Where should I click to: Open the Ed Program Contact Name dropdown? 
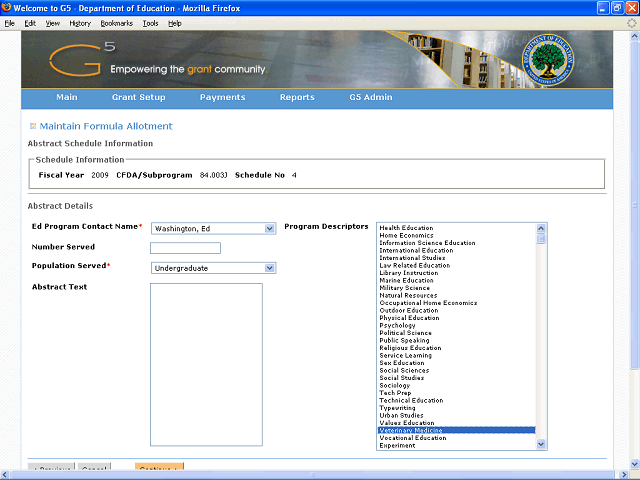click(x=269, y=228)
